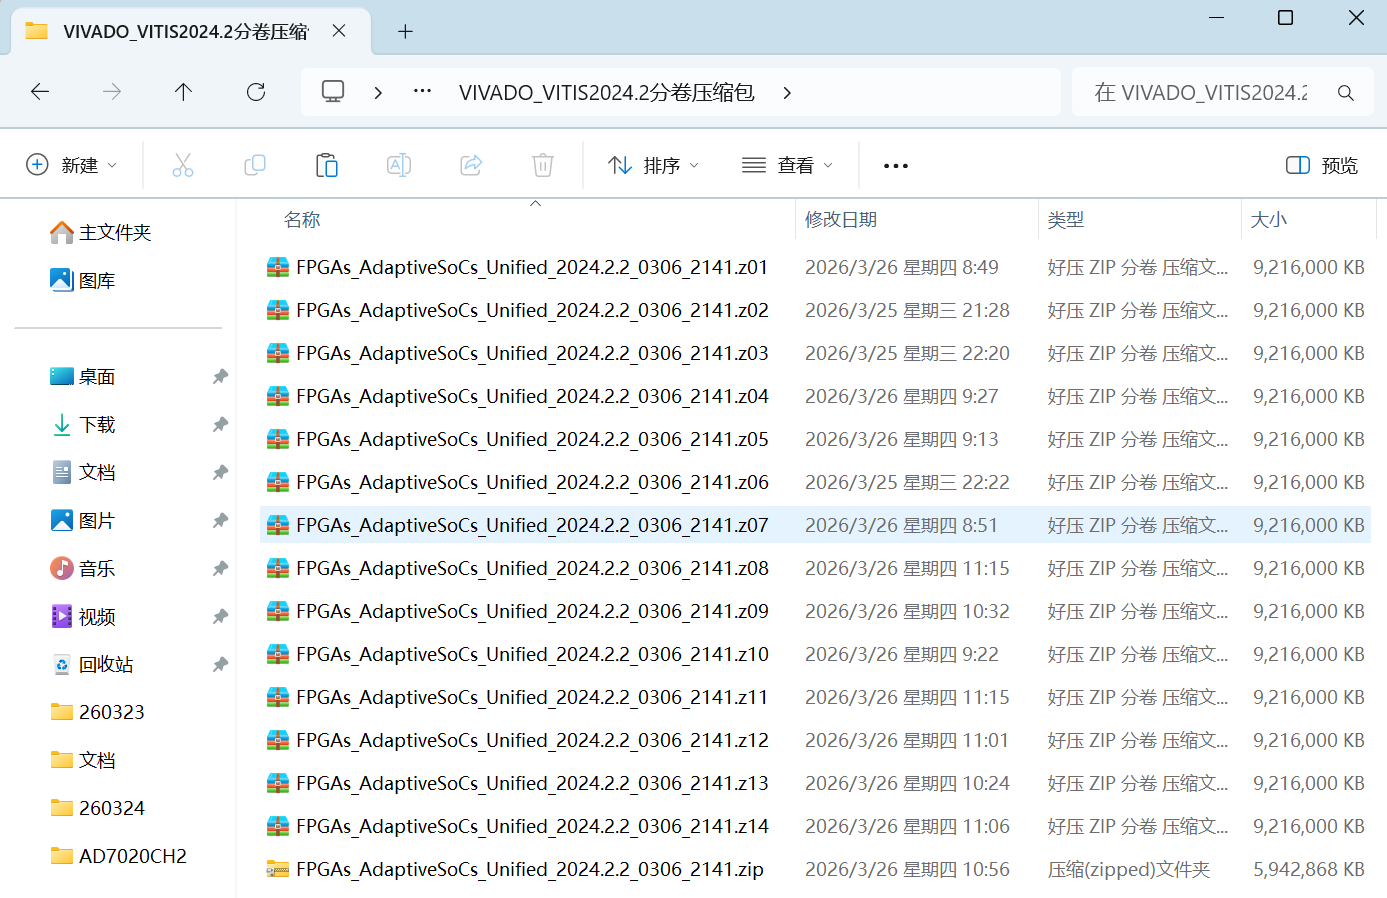1387x898 pixels.
Task: Click the Delete trash can icon
Action: (543, 165)
